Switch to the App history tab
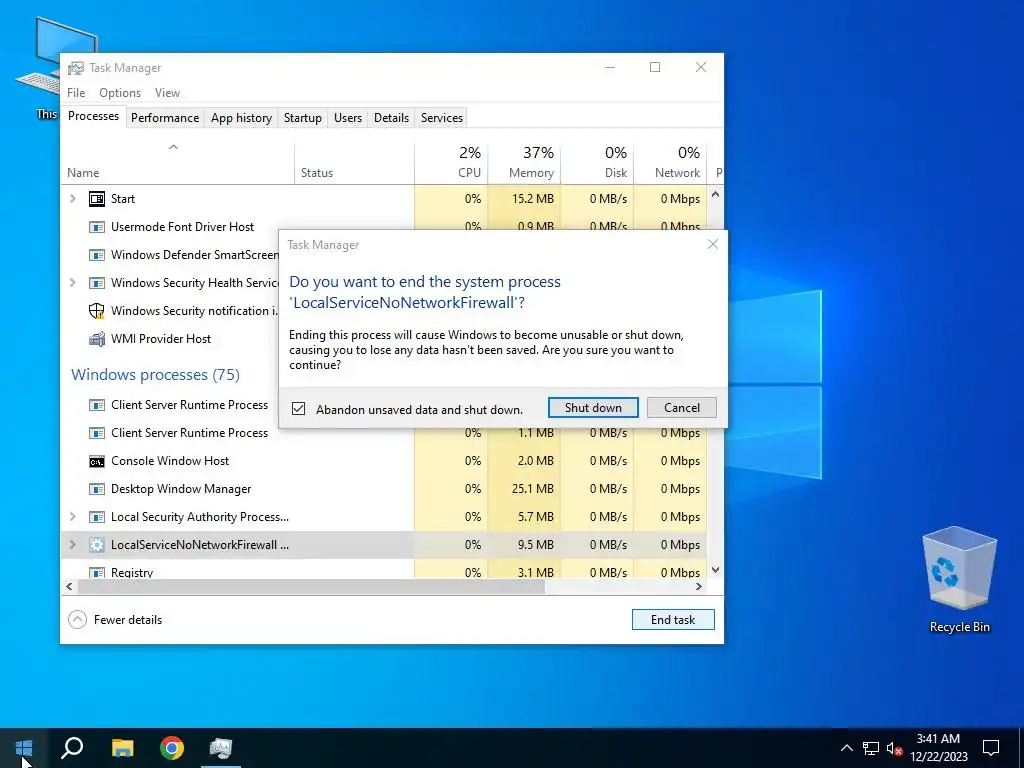This screenshot has height=768, width=1024. coord(241,118)
